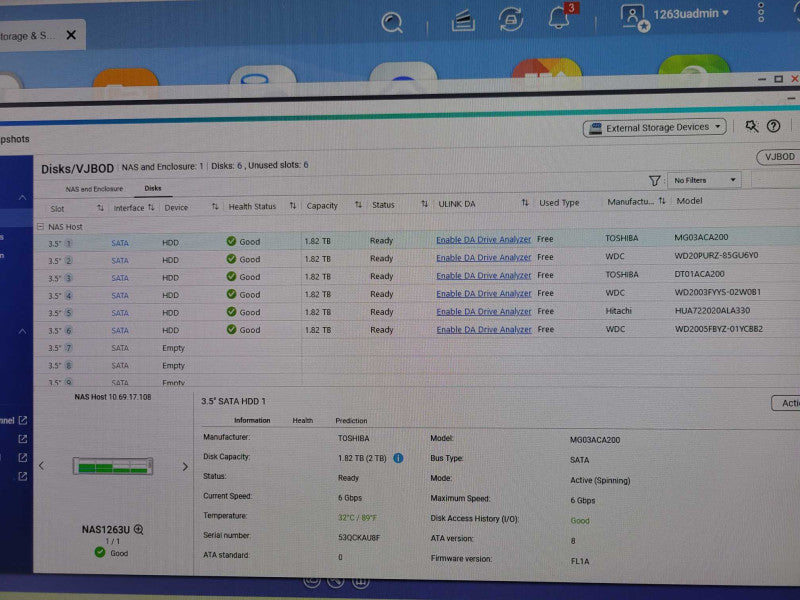Image resolution: width=800 pixels, height=600 pixels.
Task: Click the temperature value 32°C / 89°F
Action: point(357,517)
